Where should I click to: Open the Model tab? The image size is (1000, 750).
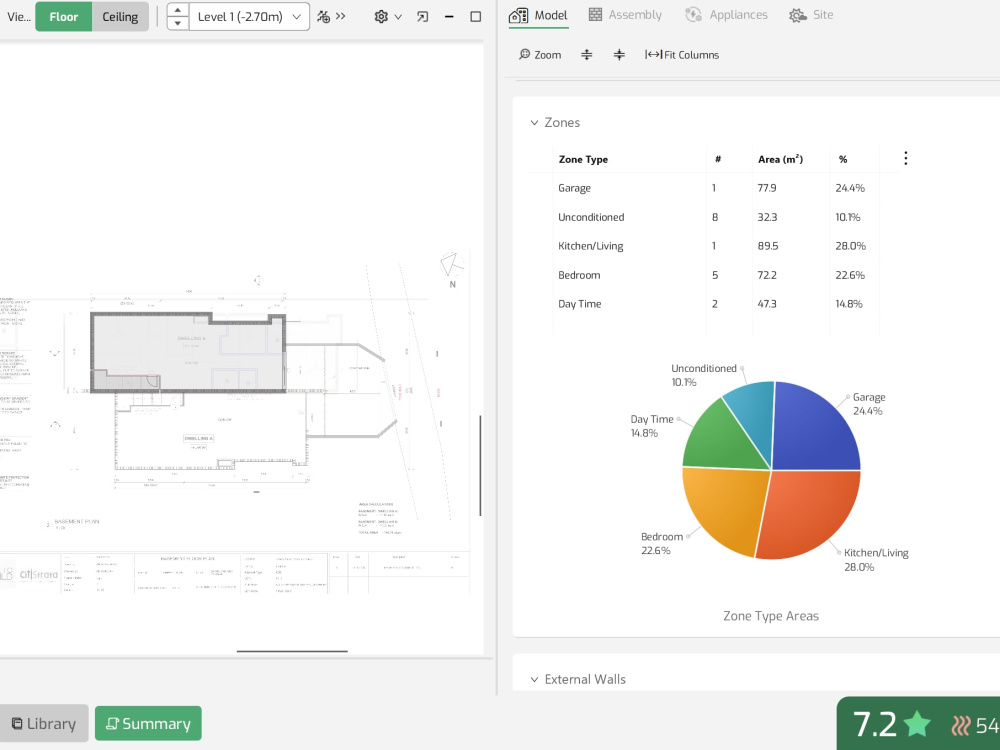tap(538, 15)
